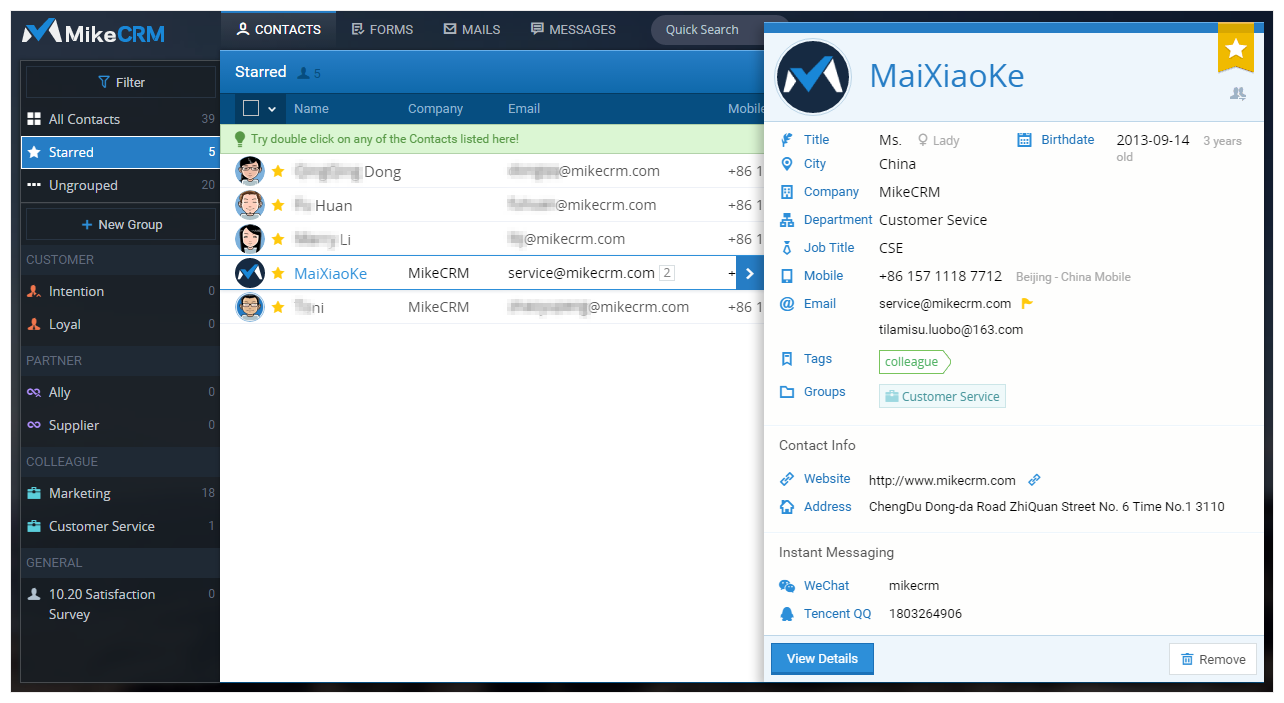Click the light bulb tip icon in the green bar
This screenshot has width=1284, height=703.
pyautogui.click(x=240, y=139)
